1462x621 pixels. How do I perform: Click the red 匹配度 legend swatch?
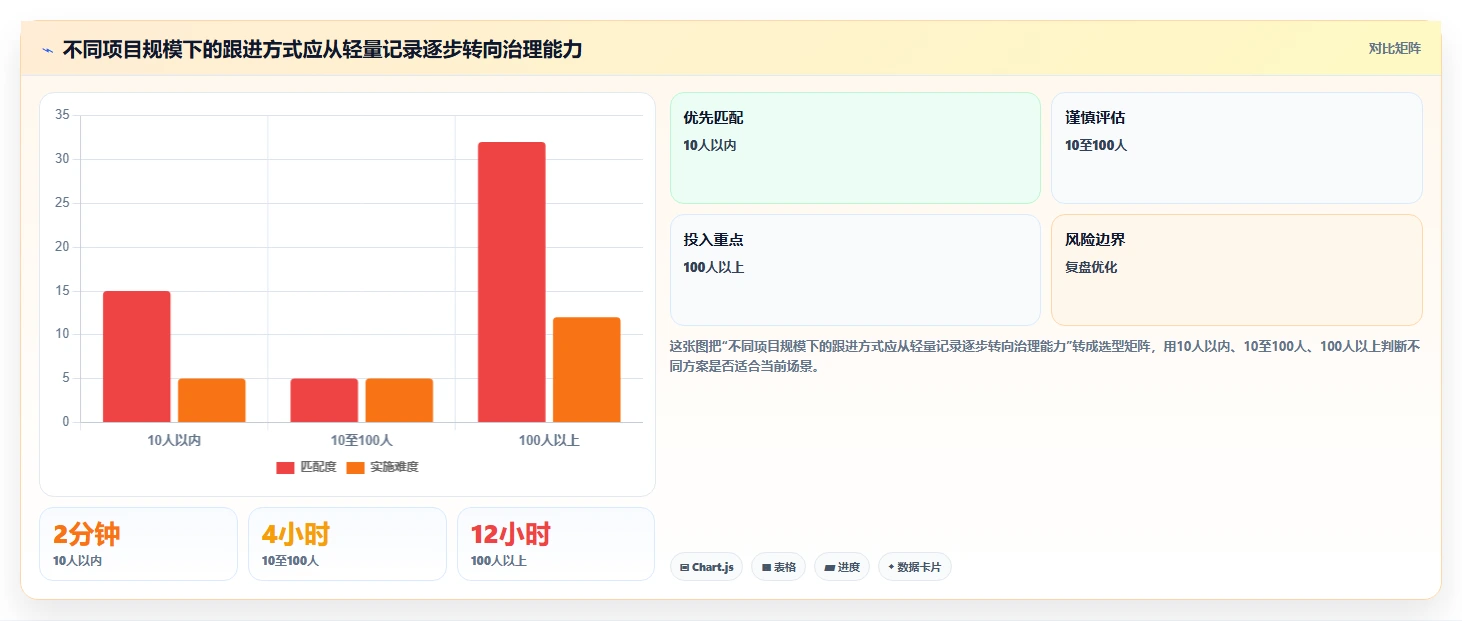pos(286,467)
